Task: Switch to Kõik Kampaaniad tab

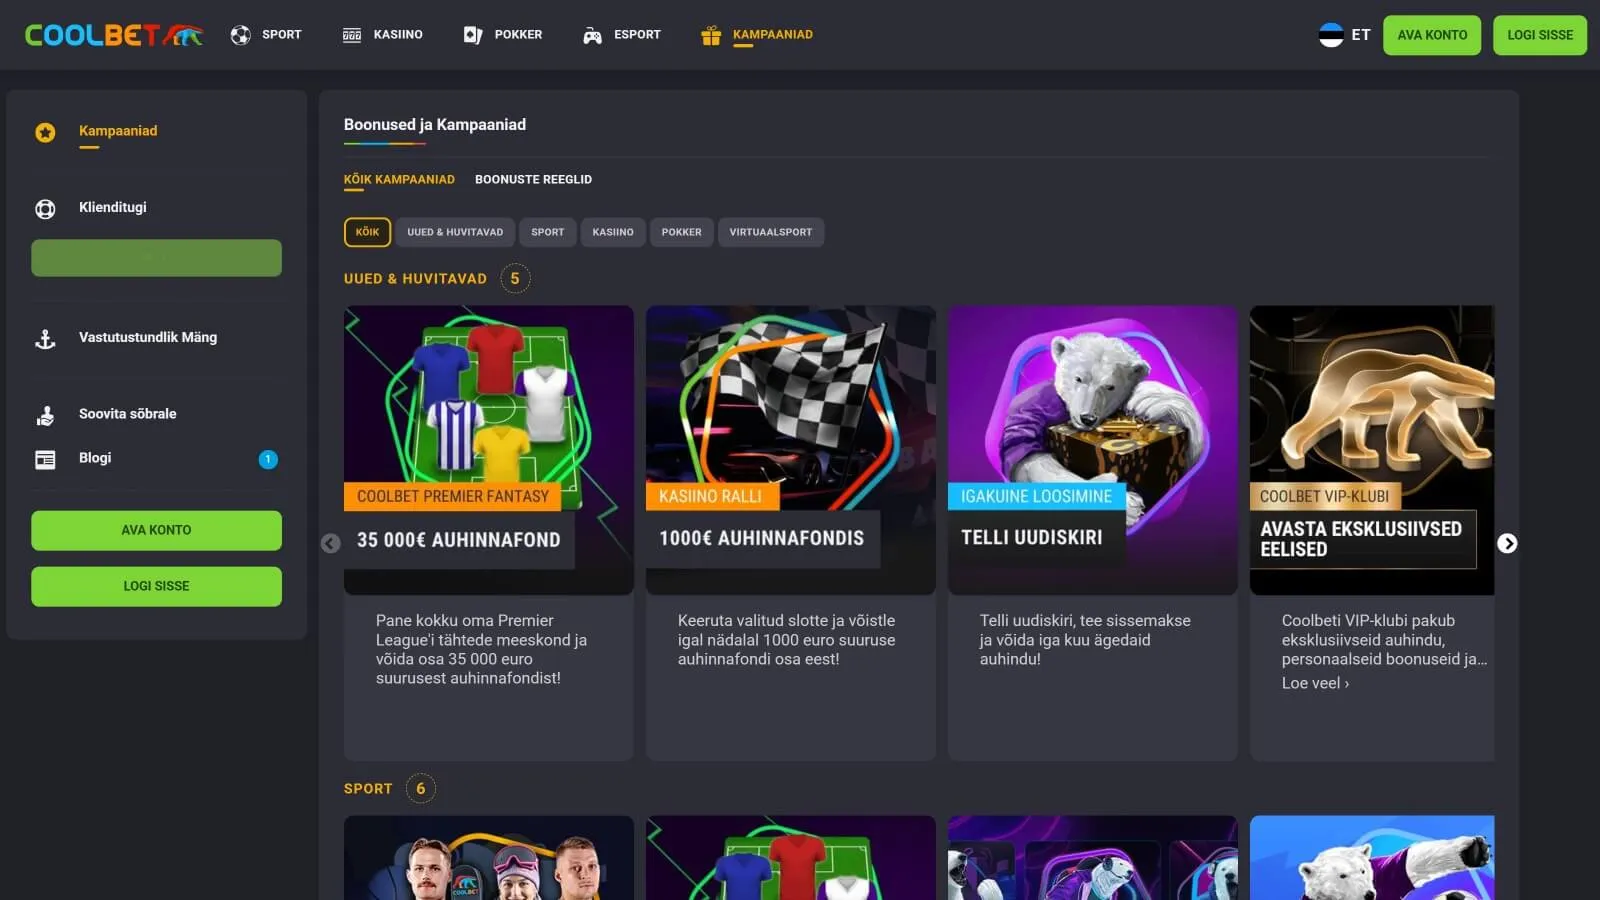Action: [x=399, y=180]
